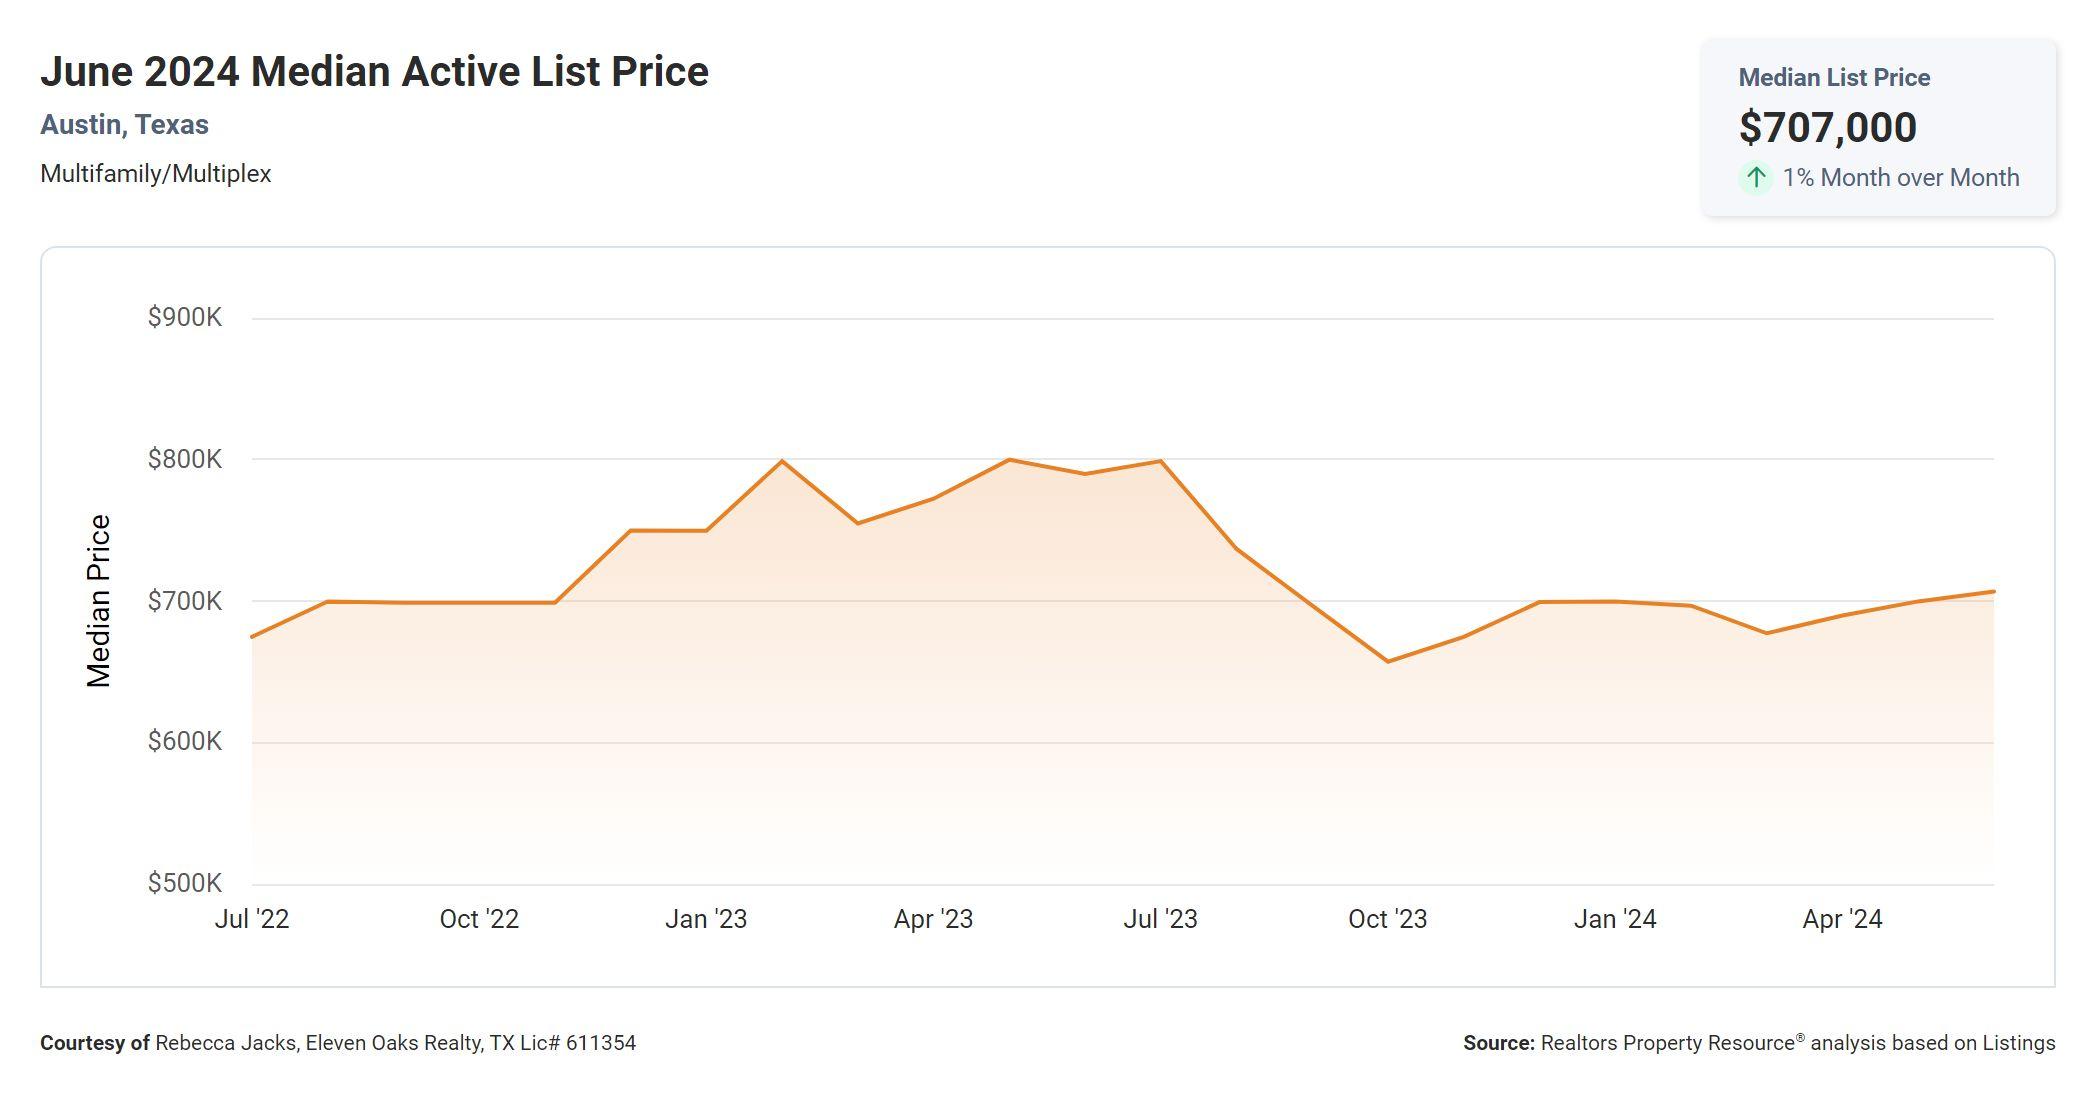Click the green up-arrow trend icon
This screenshot has height=1100, width=2096.
click(1755, 178)
